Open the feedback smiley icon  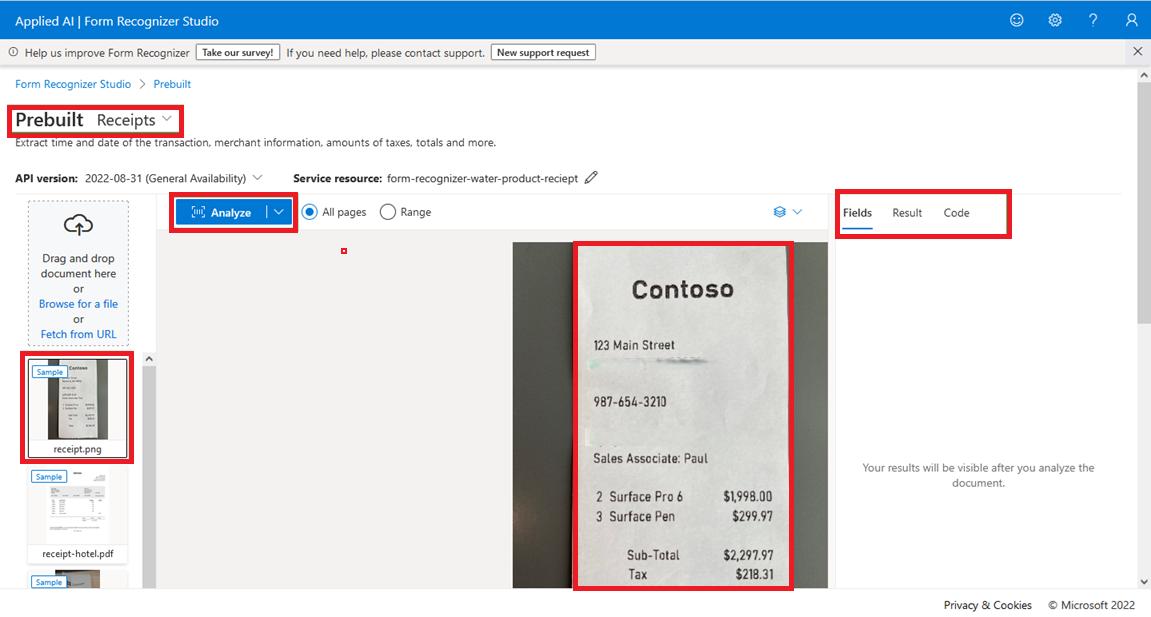coord(1017,21)
